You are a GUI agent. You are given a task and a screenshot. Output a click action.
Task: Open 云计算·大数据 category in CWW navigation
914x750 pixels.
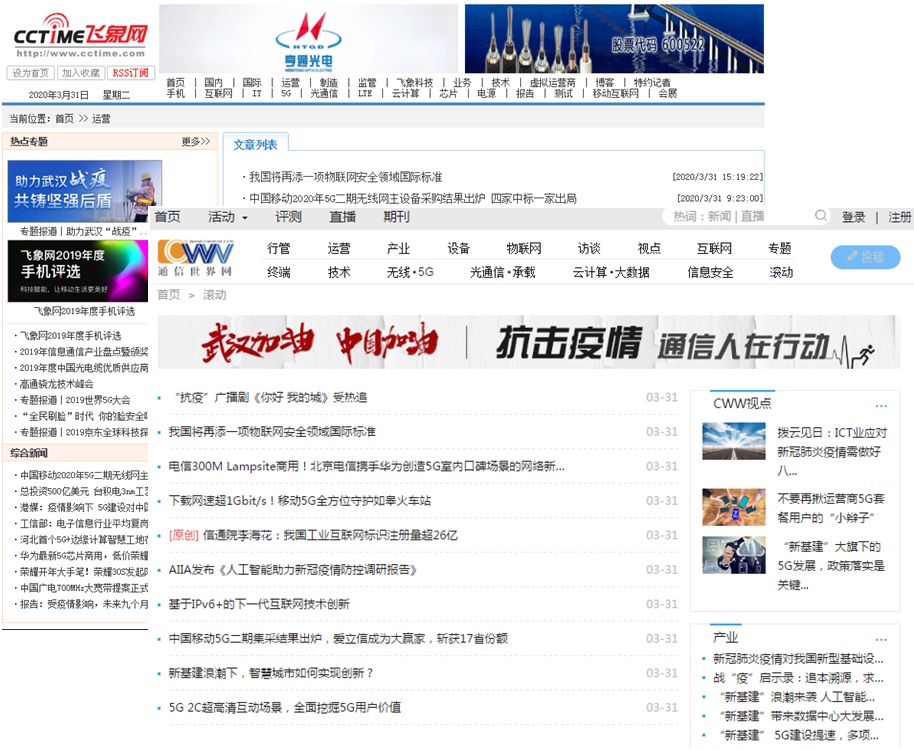(611, 272)
